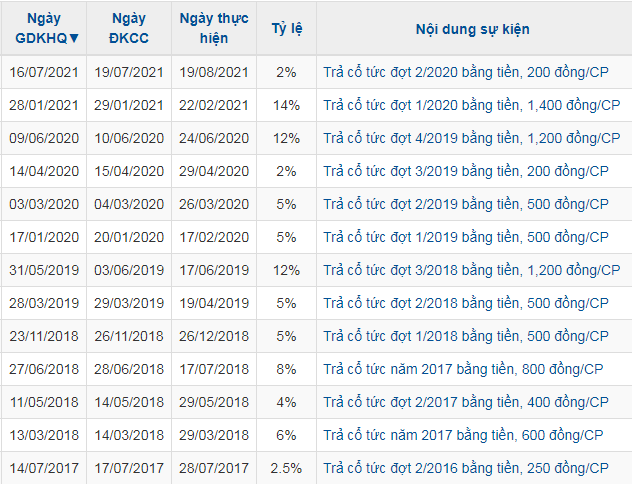Select the event 'Trả cổ tức đợt 4/2019'

(469, 138)
